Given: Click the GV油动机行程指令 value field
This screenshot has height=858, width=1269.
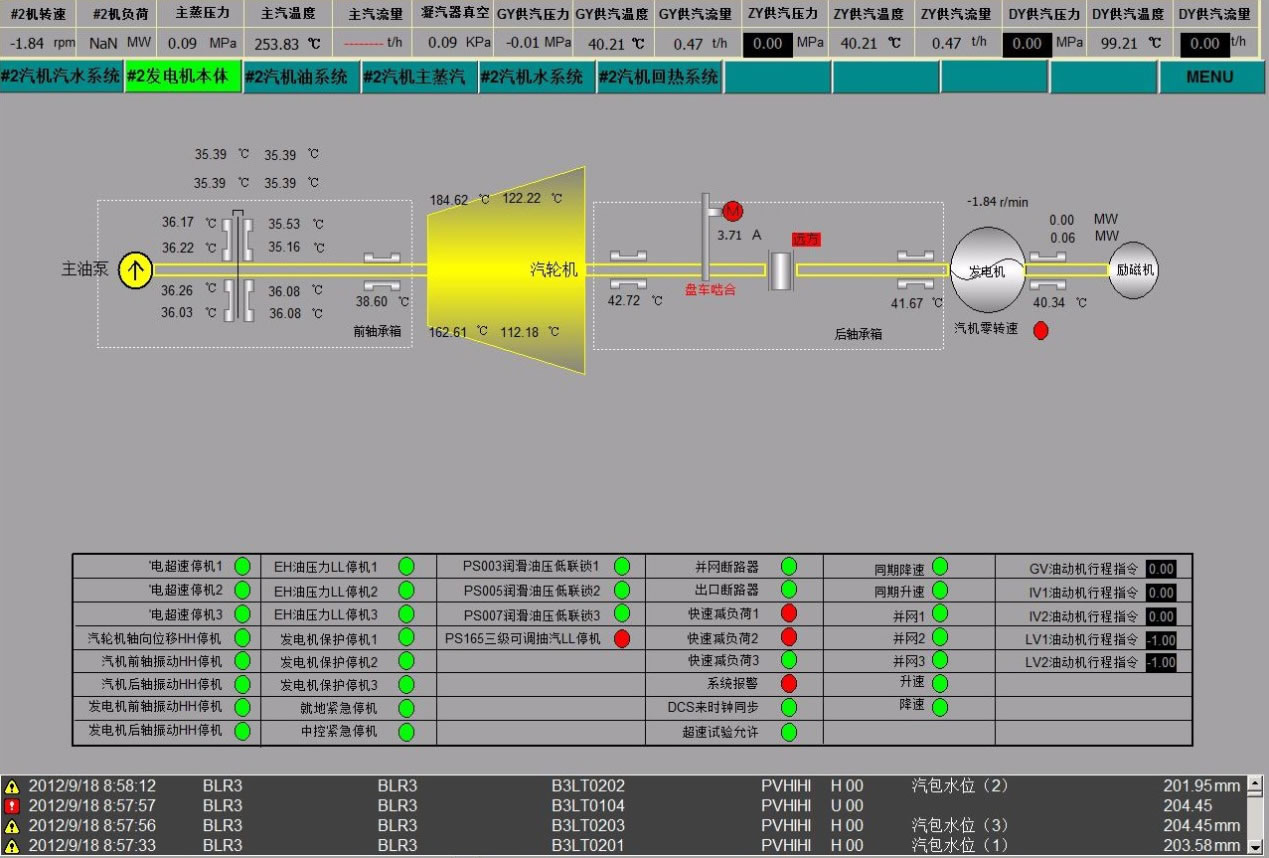Looking at the screenshot, I should click(1161, 569).
